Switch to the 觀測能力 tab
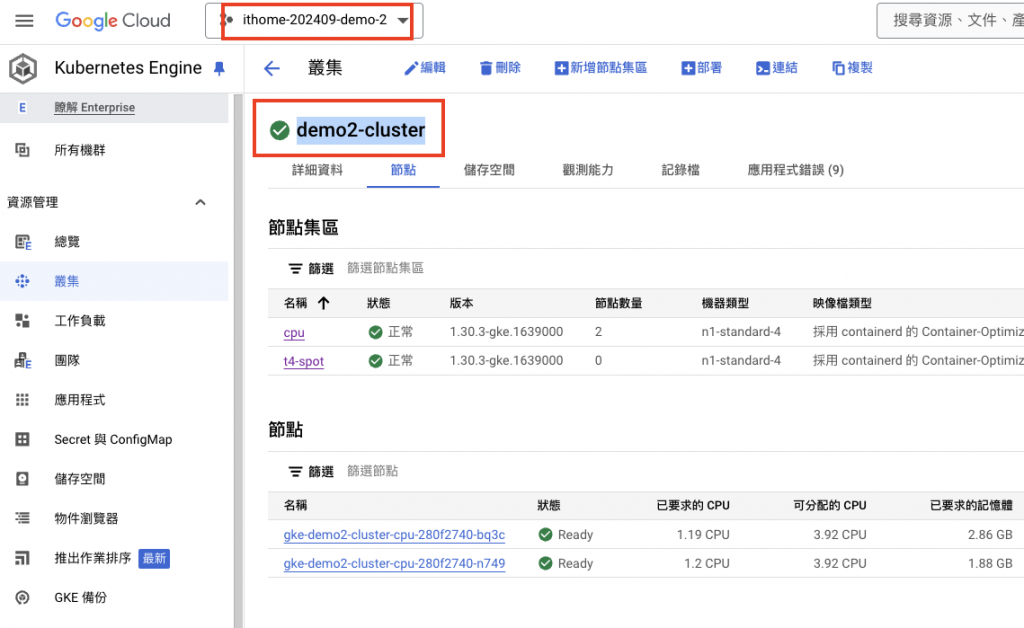This screenshot has height=628, width=1024. point(588,170)
